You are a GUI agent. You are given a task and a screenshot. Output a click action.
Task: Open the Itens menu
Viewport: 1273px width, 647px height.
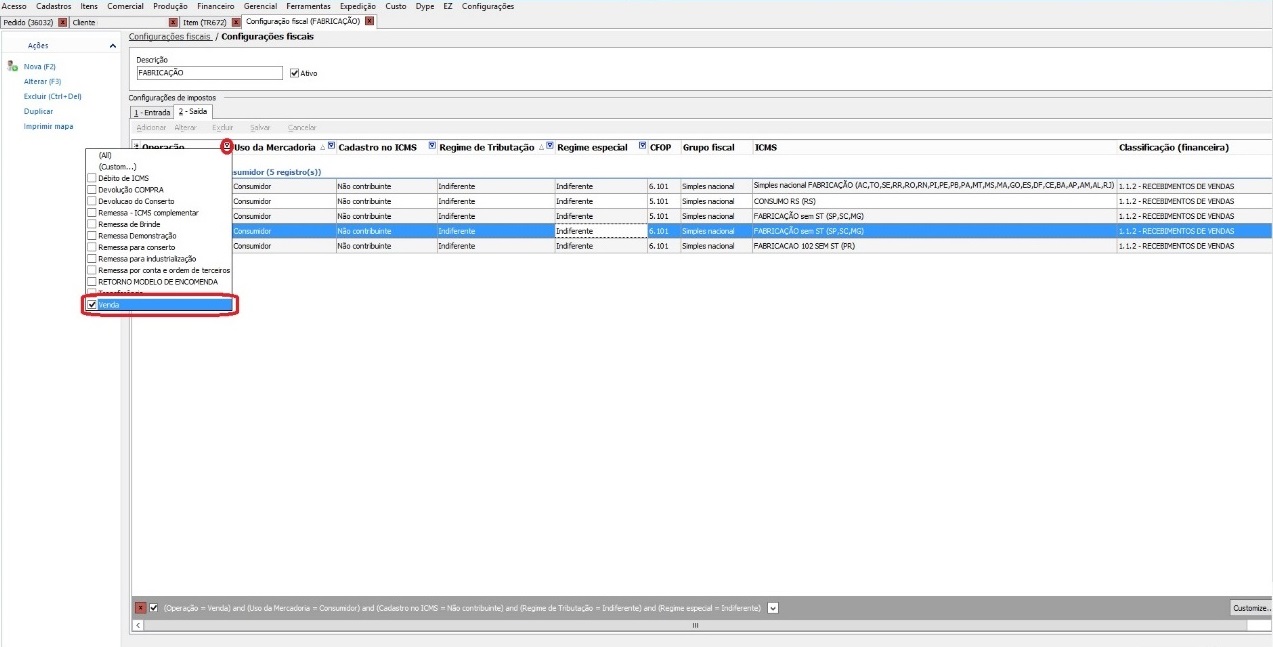[x=89, y=6]
